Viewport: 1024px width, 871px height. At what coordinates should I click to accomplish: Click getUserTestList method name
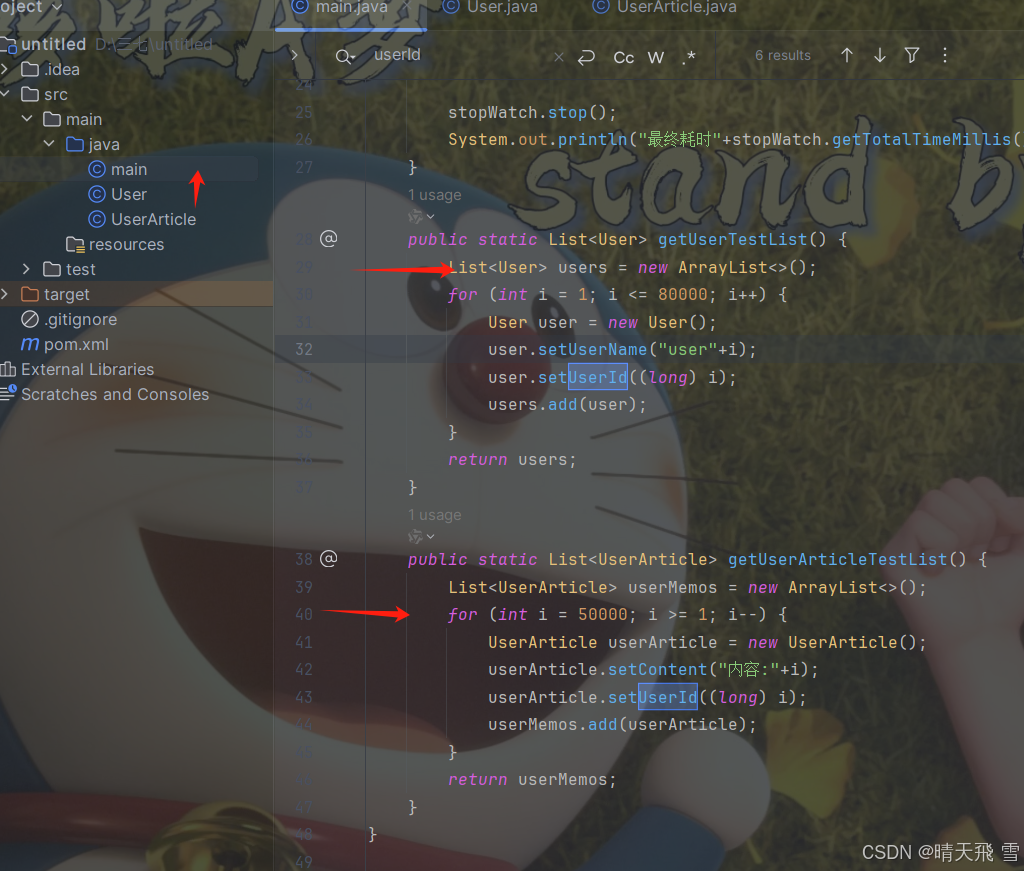click(x=733, y=240)
